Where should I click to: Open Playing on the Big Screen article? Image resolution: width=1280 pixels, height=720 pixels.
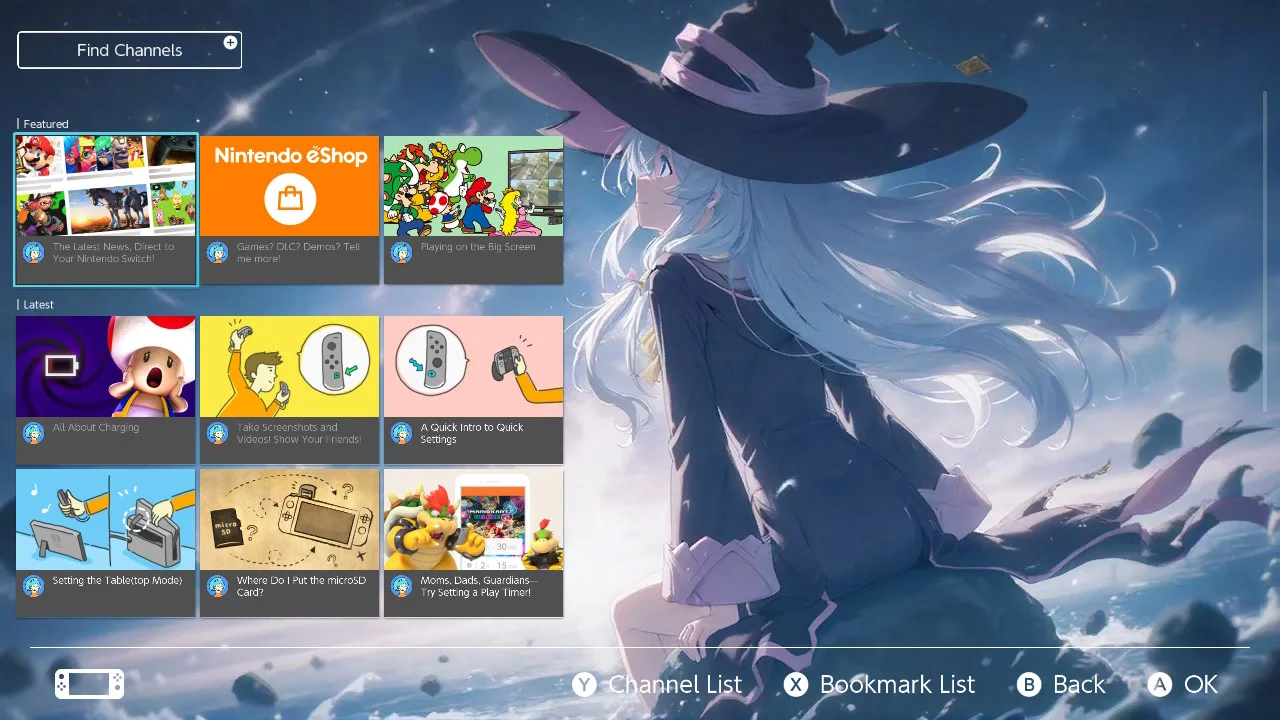(x=473, y=209)
